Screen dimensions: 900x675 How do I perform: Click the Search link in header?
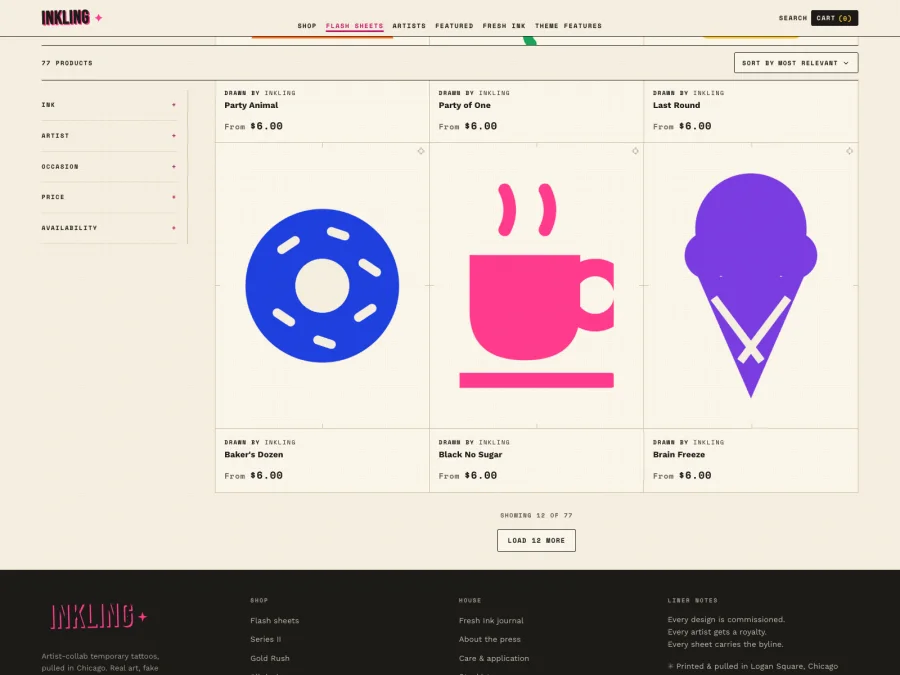tap(793, 18)
